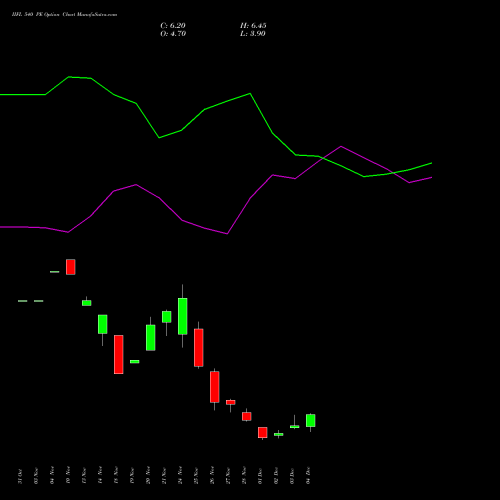The width and height of the screenshot is (500, 500).
Task: Select the tall green candlestick above 24 Nov
Action: pos(183,316)
